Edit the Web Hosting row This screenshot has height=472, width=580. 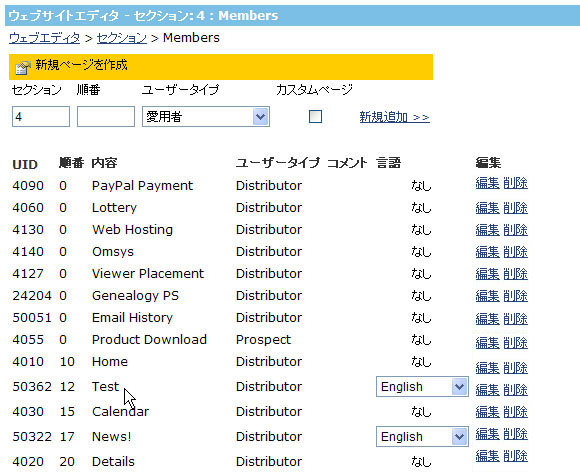click(x=487, y=230)
